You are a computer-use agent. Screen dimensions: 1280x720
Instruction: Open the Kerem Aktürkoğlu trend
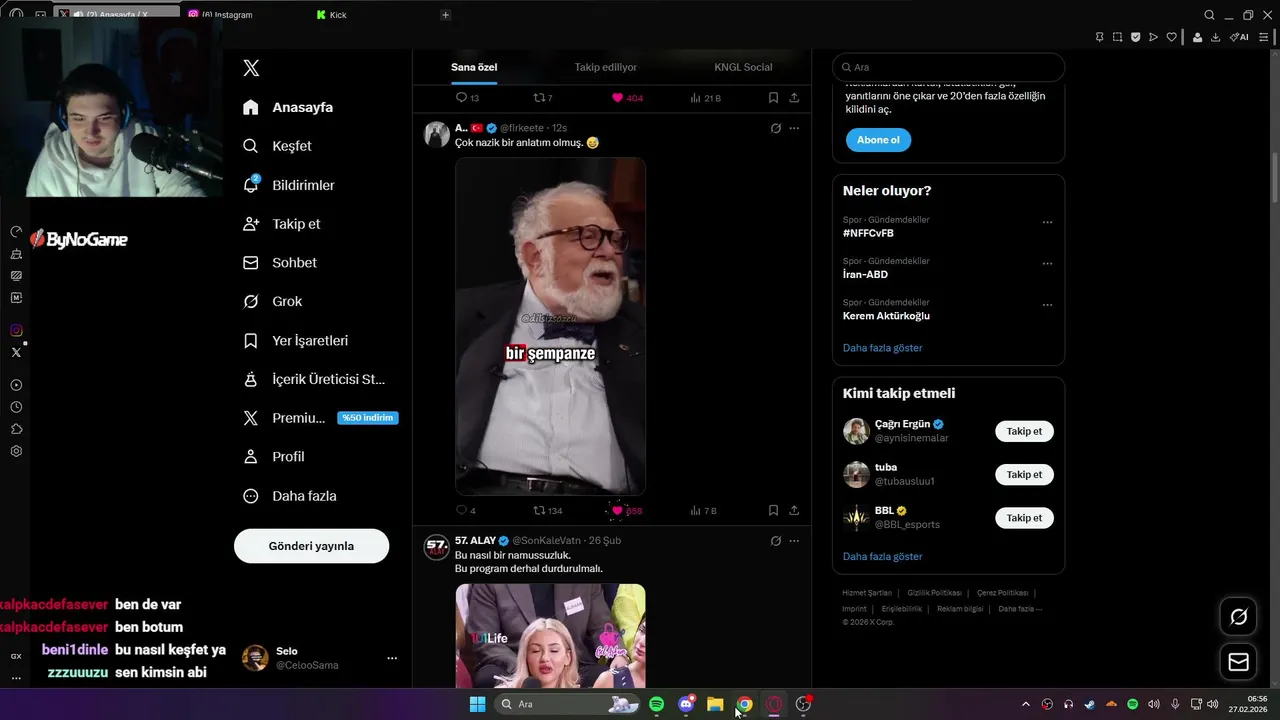(x=886, y=316)
